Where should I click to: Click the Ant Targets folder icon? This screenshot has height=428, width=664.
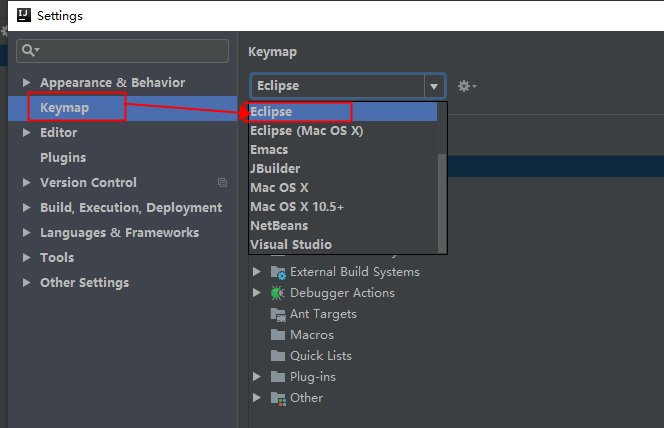point(278,314)
